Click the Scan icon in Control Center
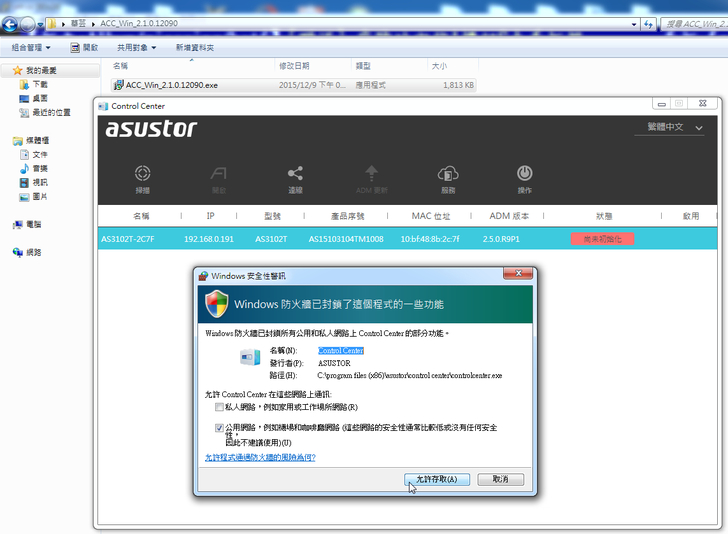728x534 pixels. tap(143, 174)
